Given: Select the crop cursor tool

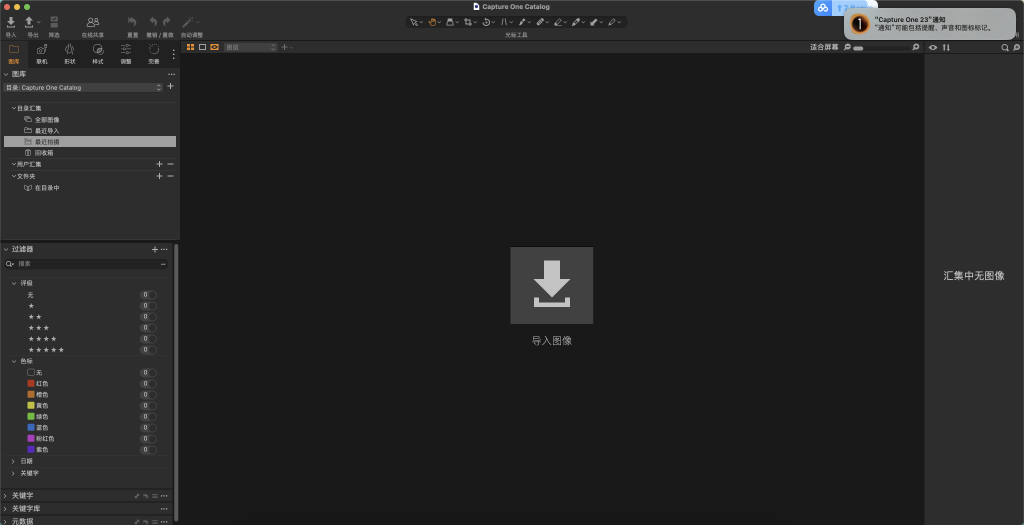Looking at the screenshot, I should [x=468, y=22].
